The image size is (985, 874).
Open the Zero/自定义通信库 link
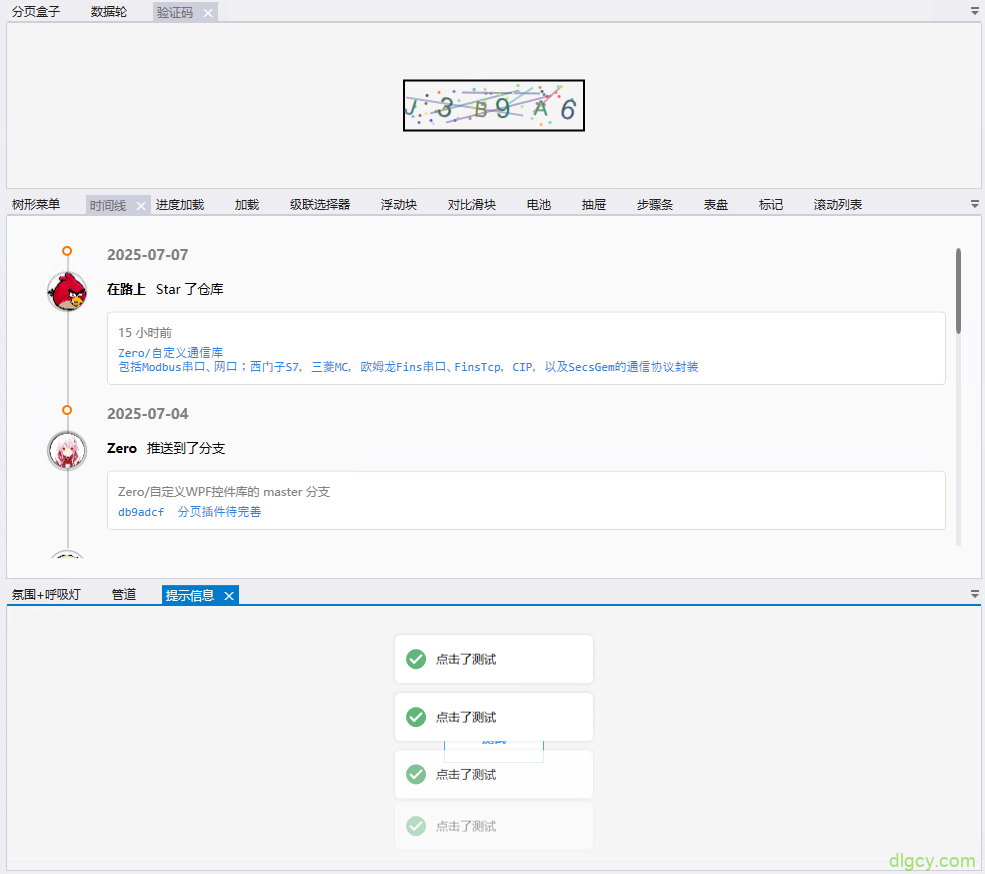170,353
